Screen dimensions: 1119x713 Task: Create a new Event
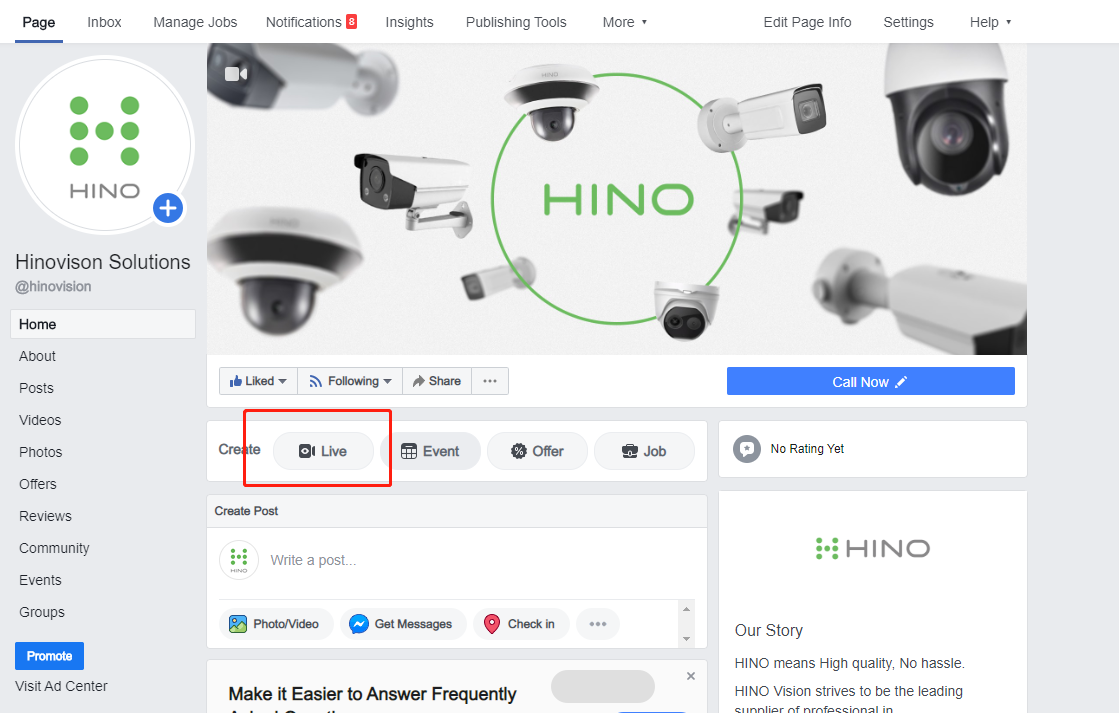point(430,451)
